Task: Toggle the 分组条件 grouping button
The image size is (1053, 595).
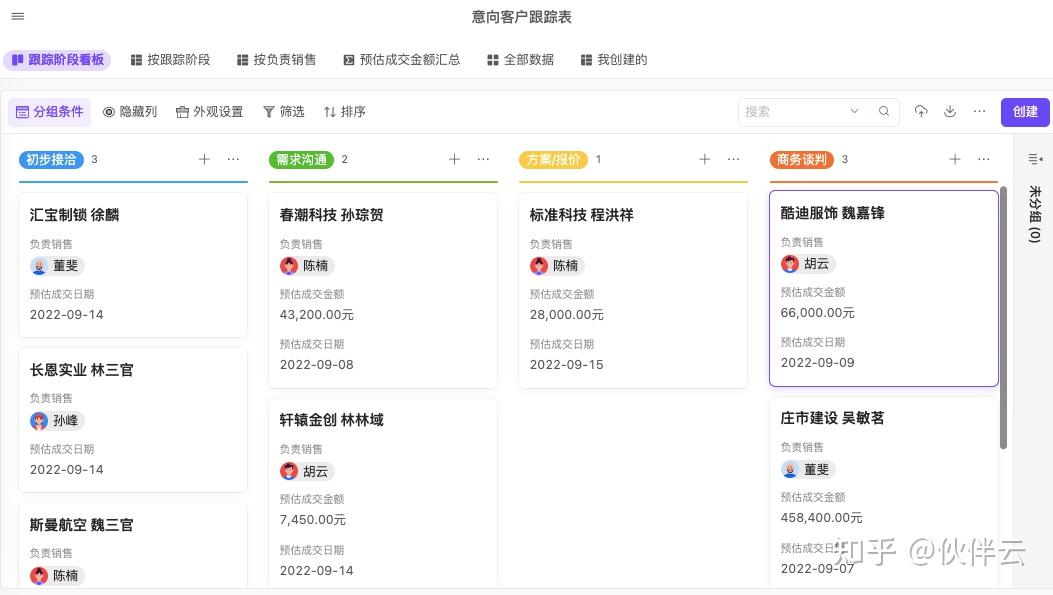Action: [49, 112]
